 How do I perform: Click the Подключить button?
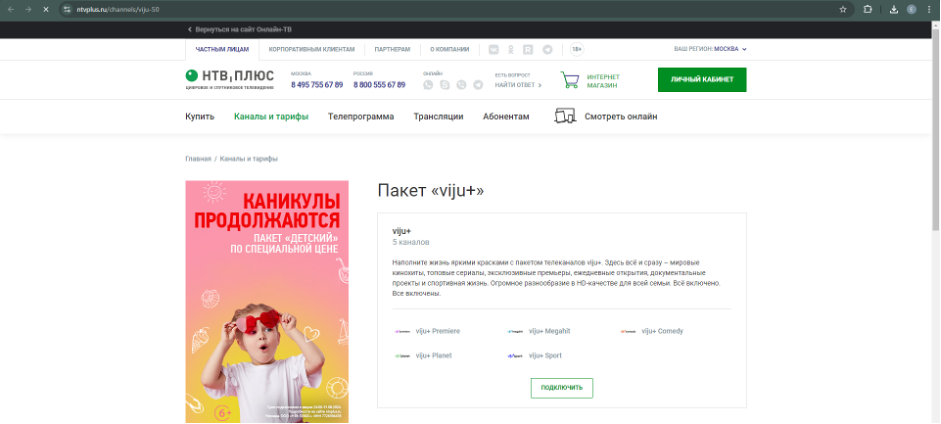pos(562,388)
